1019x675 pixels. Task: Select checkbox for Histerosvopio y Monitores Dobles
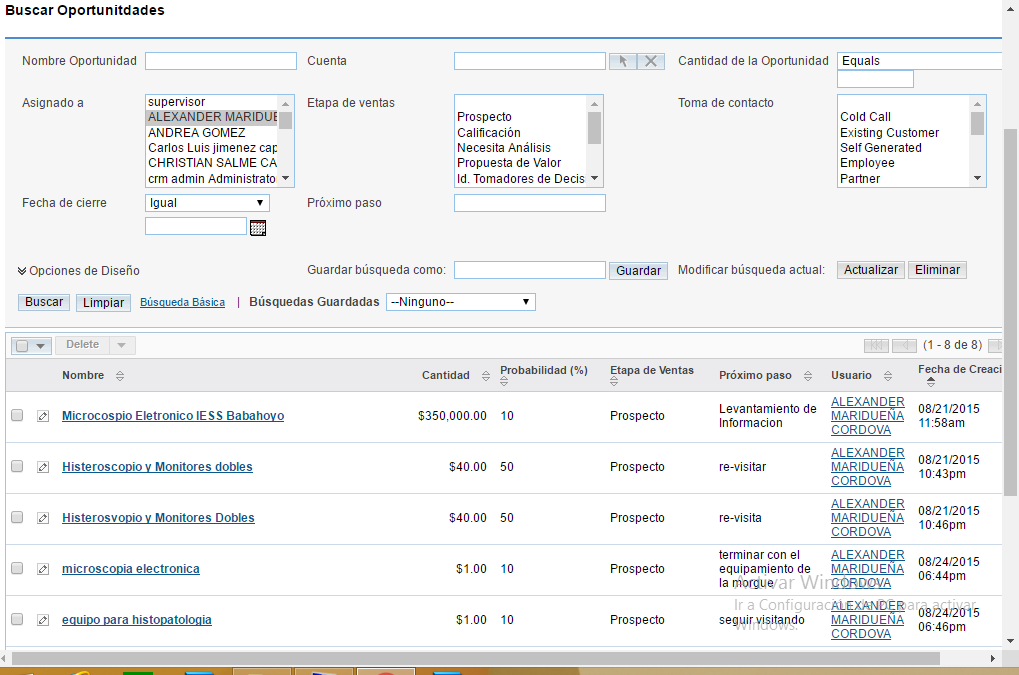point(17,517)
